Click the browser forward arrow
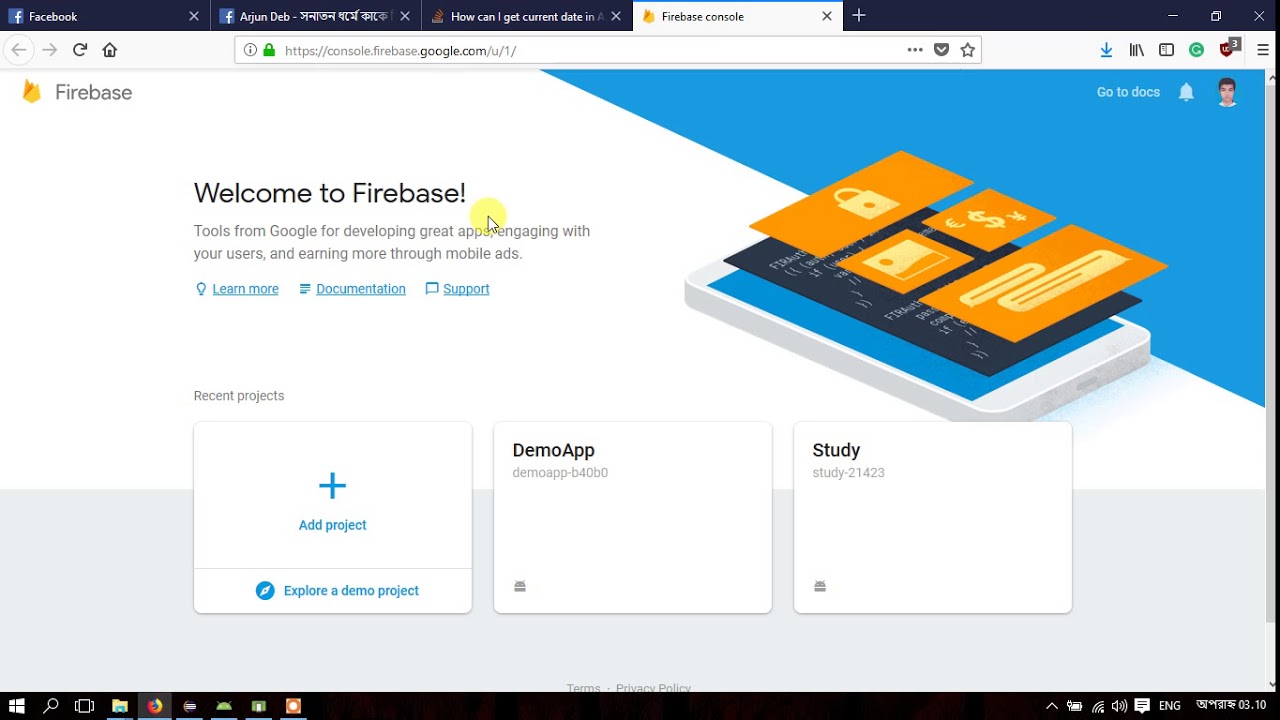This screenshot has height=720, width=1280. pos(49,50)
